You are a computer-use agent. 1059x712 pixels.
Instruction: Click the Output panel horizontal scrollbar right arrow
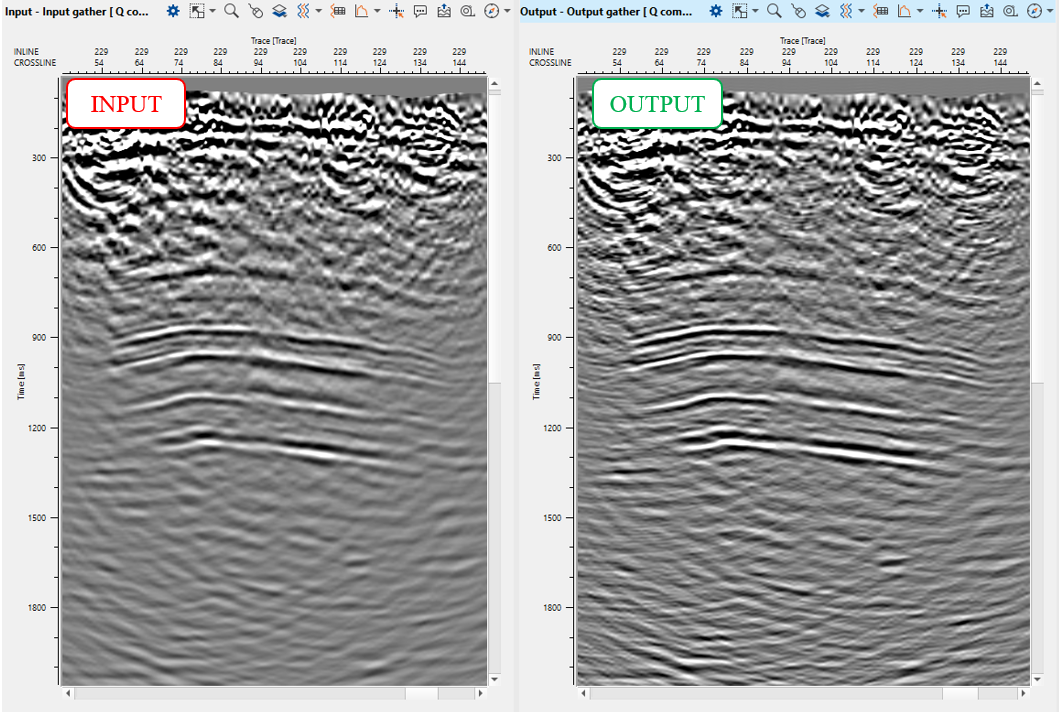pos(1022,692)
